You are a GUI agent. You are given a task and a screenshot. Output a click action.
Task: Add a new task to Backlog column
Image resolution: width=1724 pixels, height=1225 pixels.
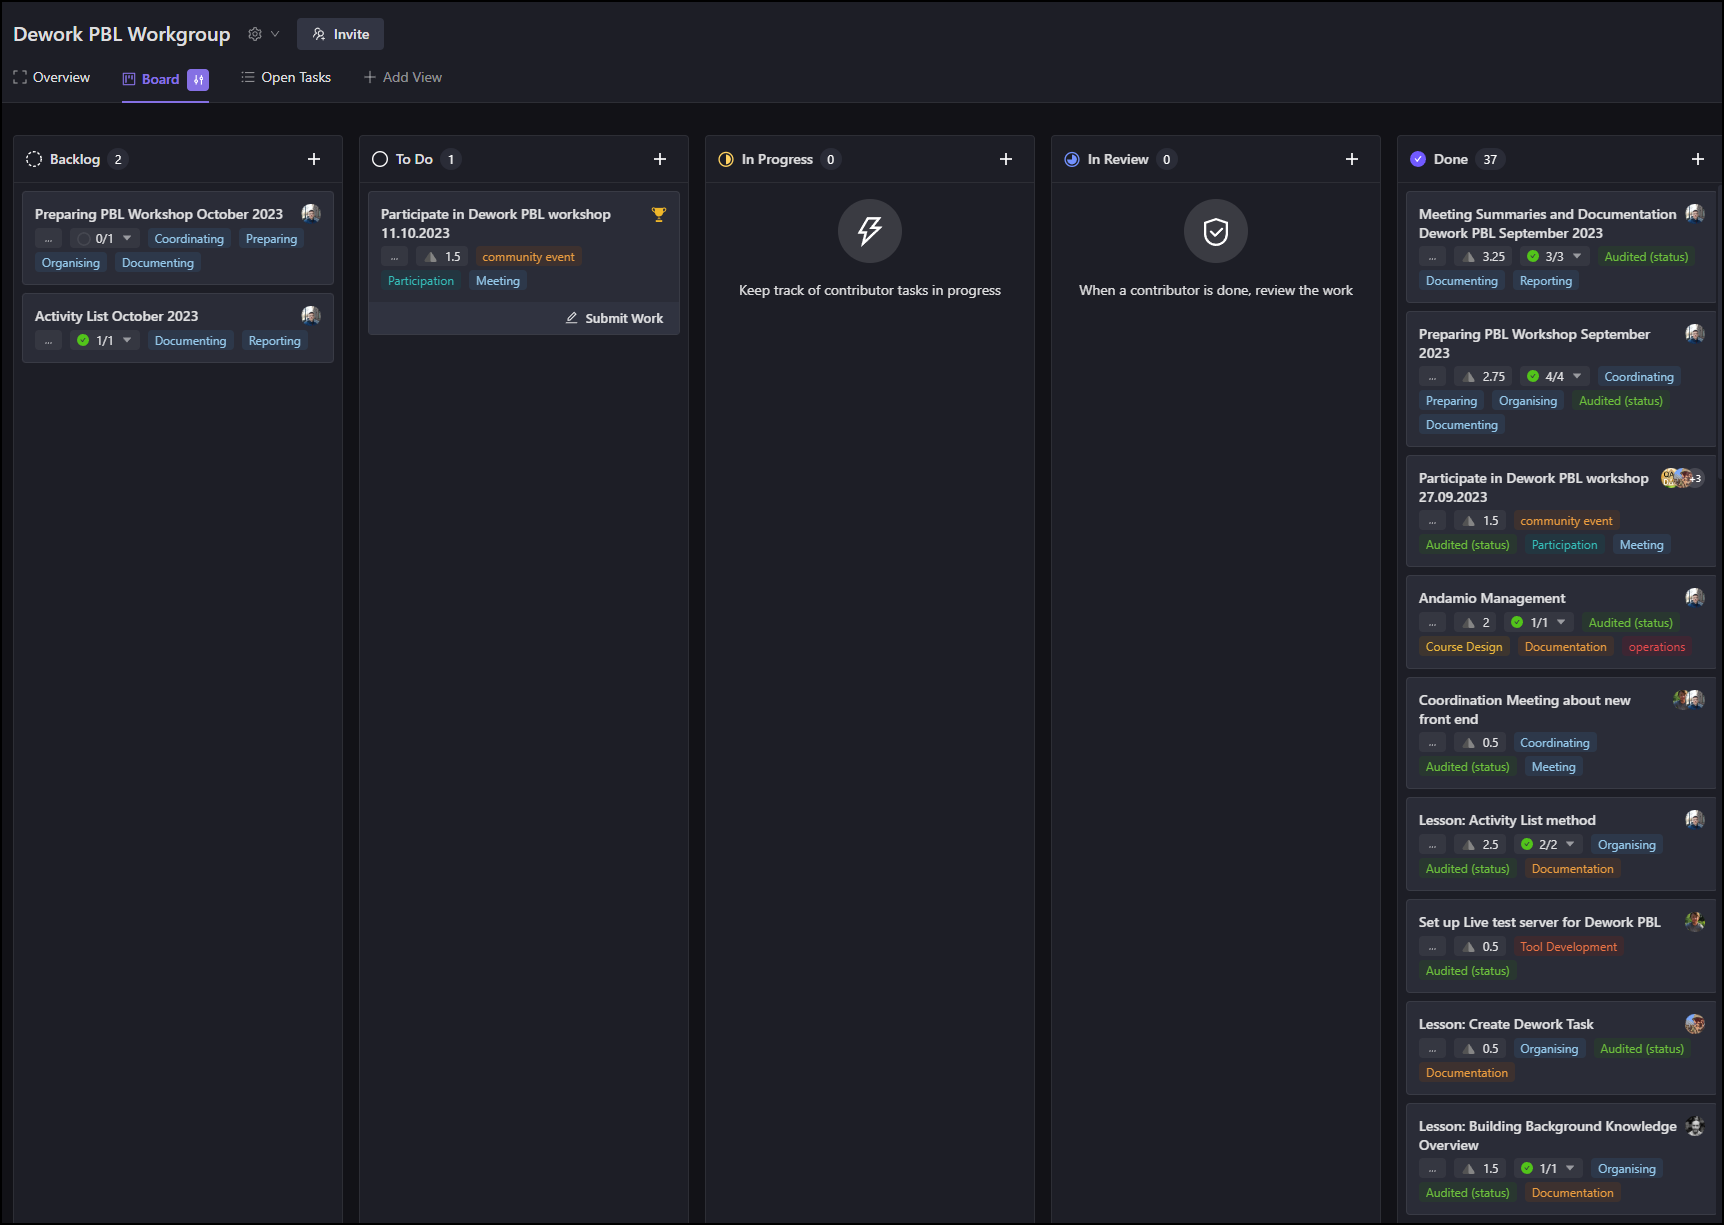click(x=314, y=159)
